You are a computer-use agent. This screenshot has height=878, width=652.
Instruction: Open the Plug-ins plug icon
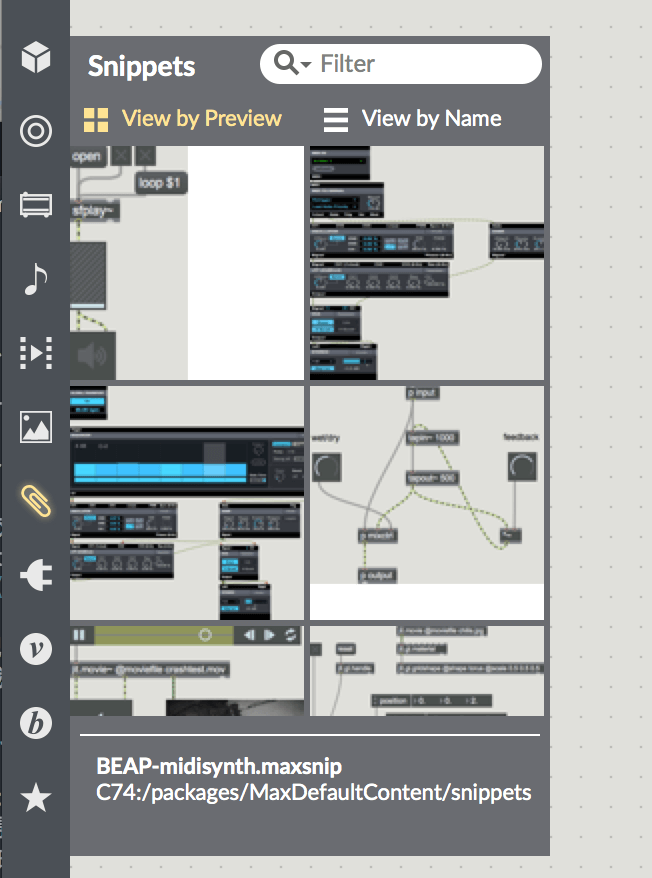pyautogui.click(x=36, y=575)
